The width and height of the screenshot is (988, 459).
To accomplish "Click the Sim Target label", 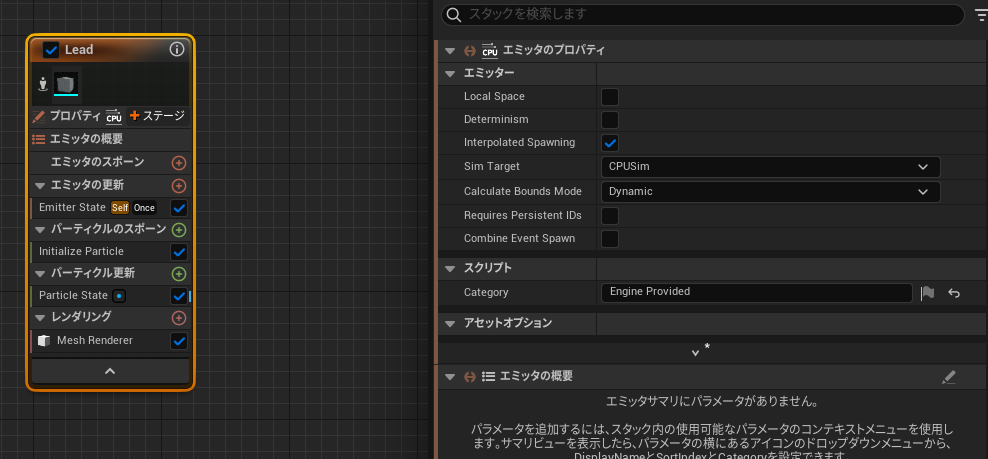I will point(491,166).
